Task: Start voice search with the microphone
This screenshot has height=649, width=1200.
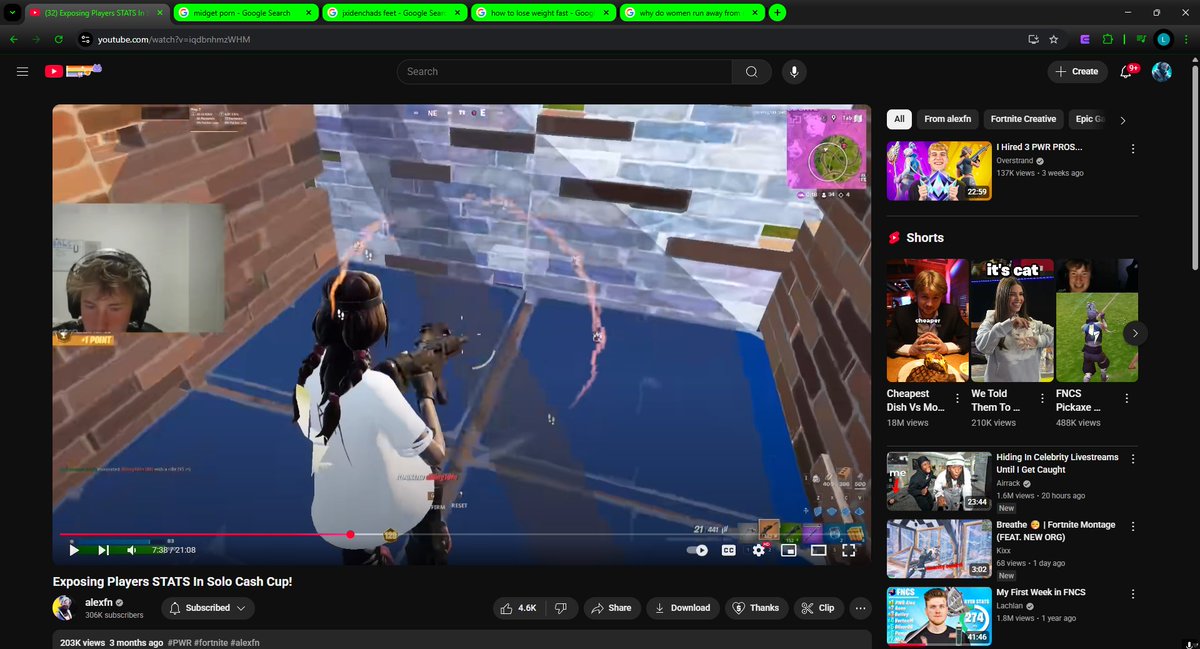Action: tap(794, 71)
